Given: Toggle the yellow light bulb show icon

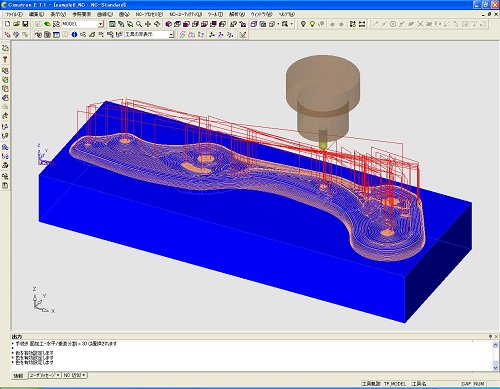Looking at the screenshot, I should click(312, 24).
